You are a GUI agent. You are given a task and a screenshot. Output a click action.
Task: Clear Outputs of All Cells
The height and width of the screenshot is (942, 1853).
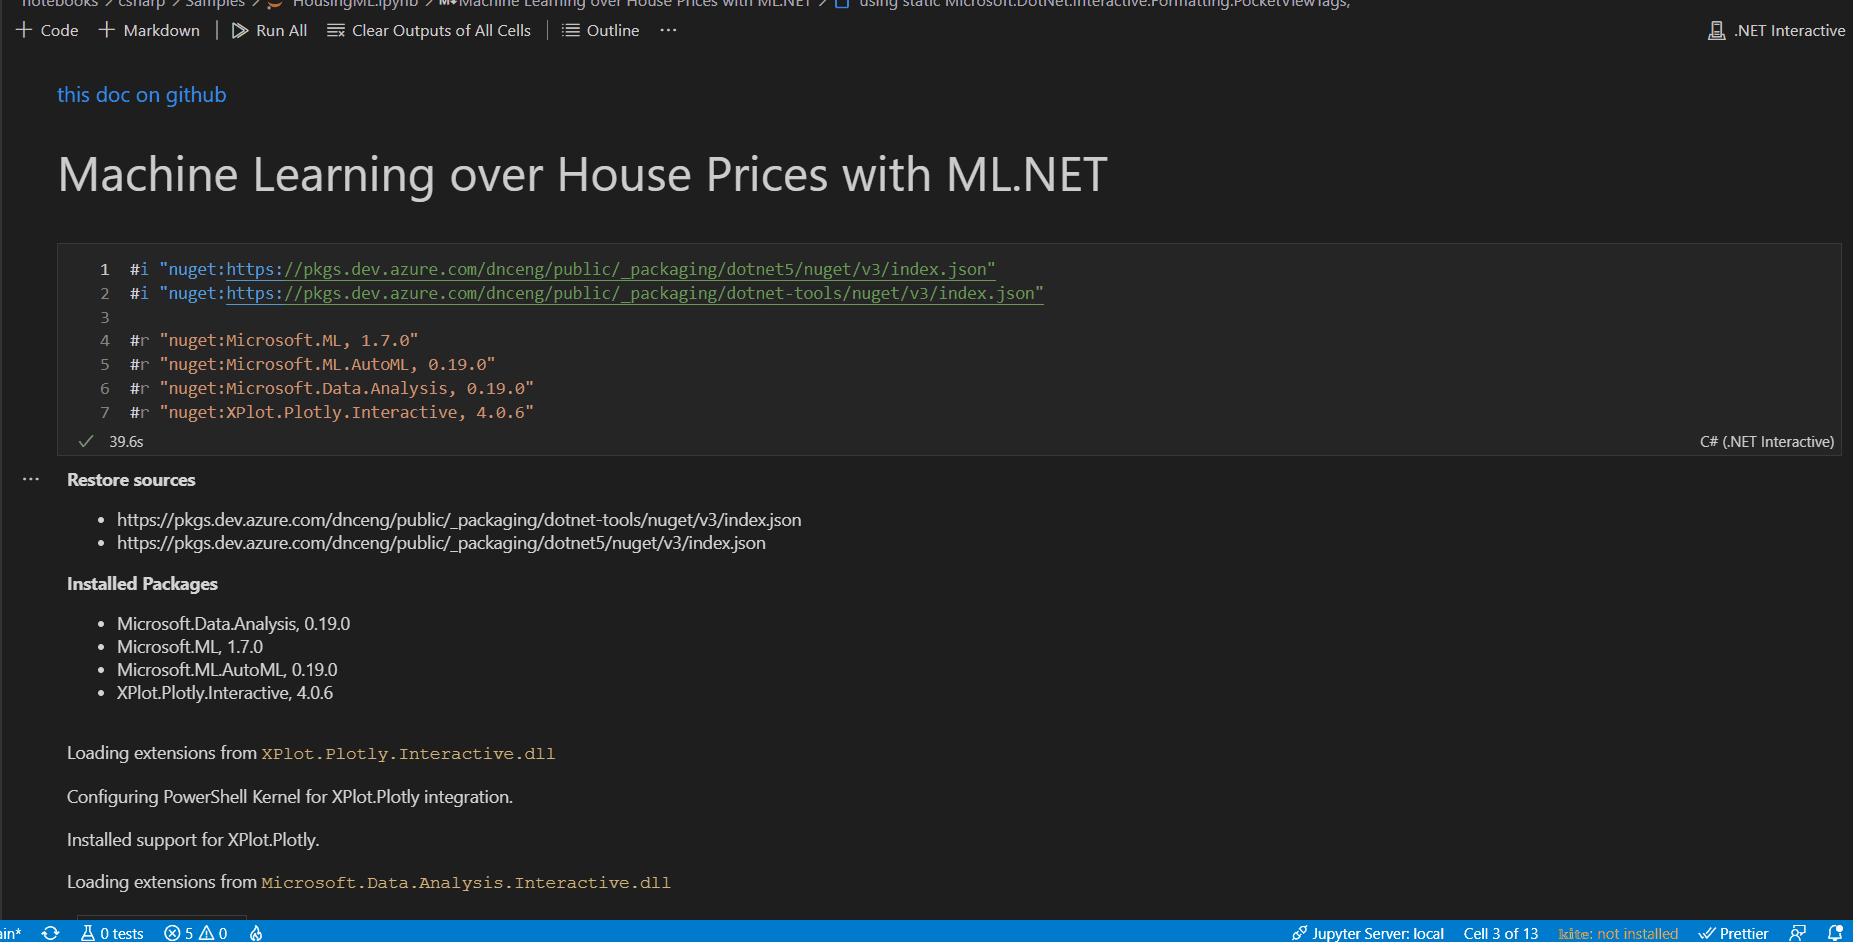click(429, 30)
